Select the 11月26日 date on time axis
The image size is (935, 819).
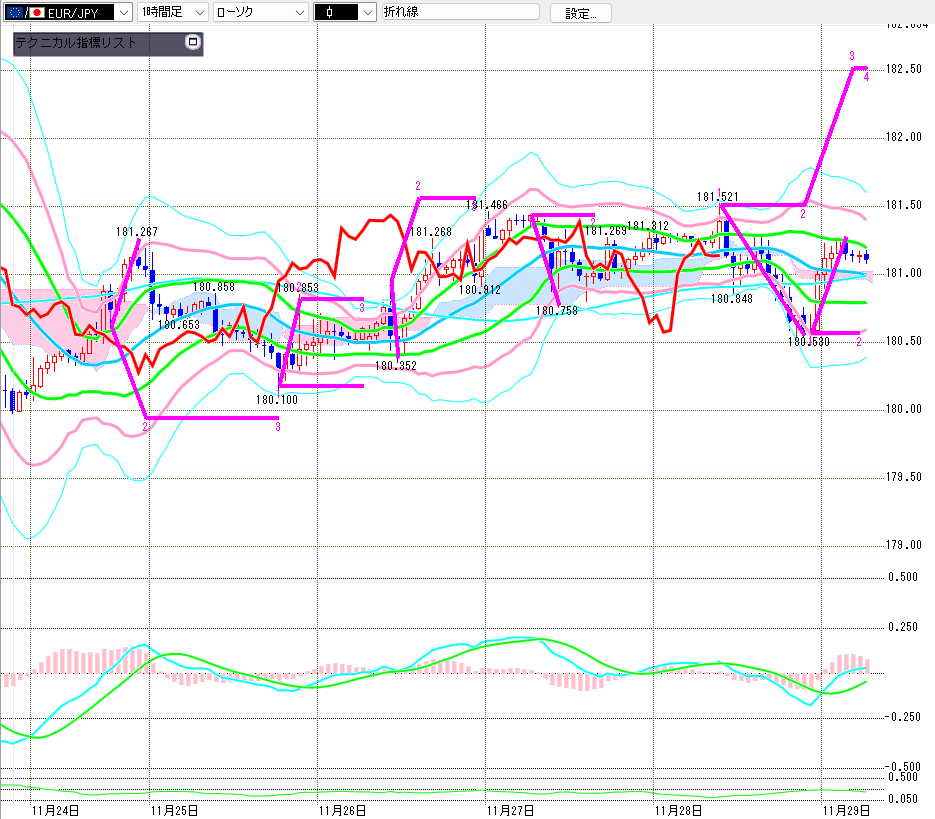point(341,809)
